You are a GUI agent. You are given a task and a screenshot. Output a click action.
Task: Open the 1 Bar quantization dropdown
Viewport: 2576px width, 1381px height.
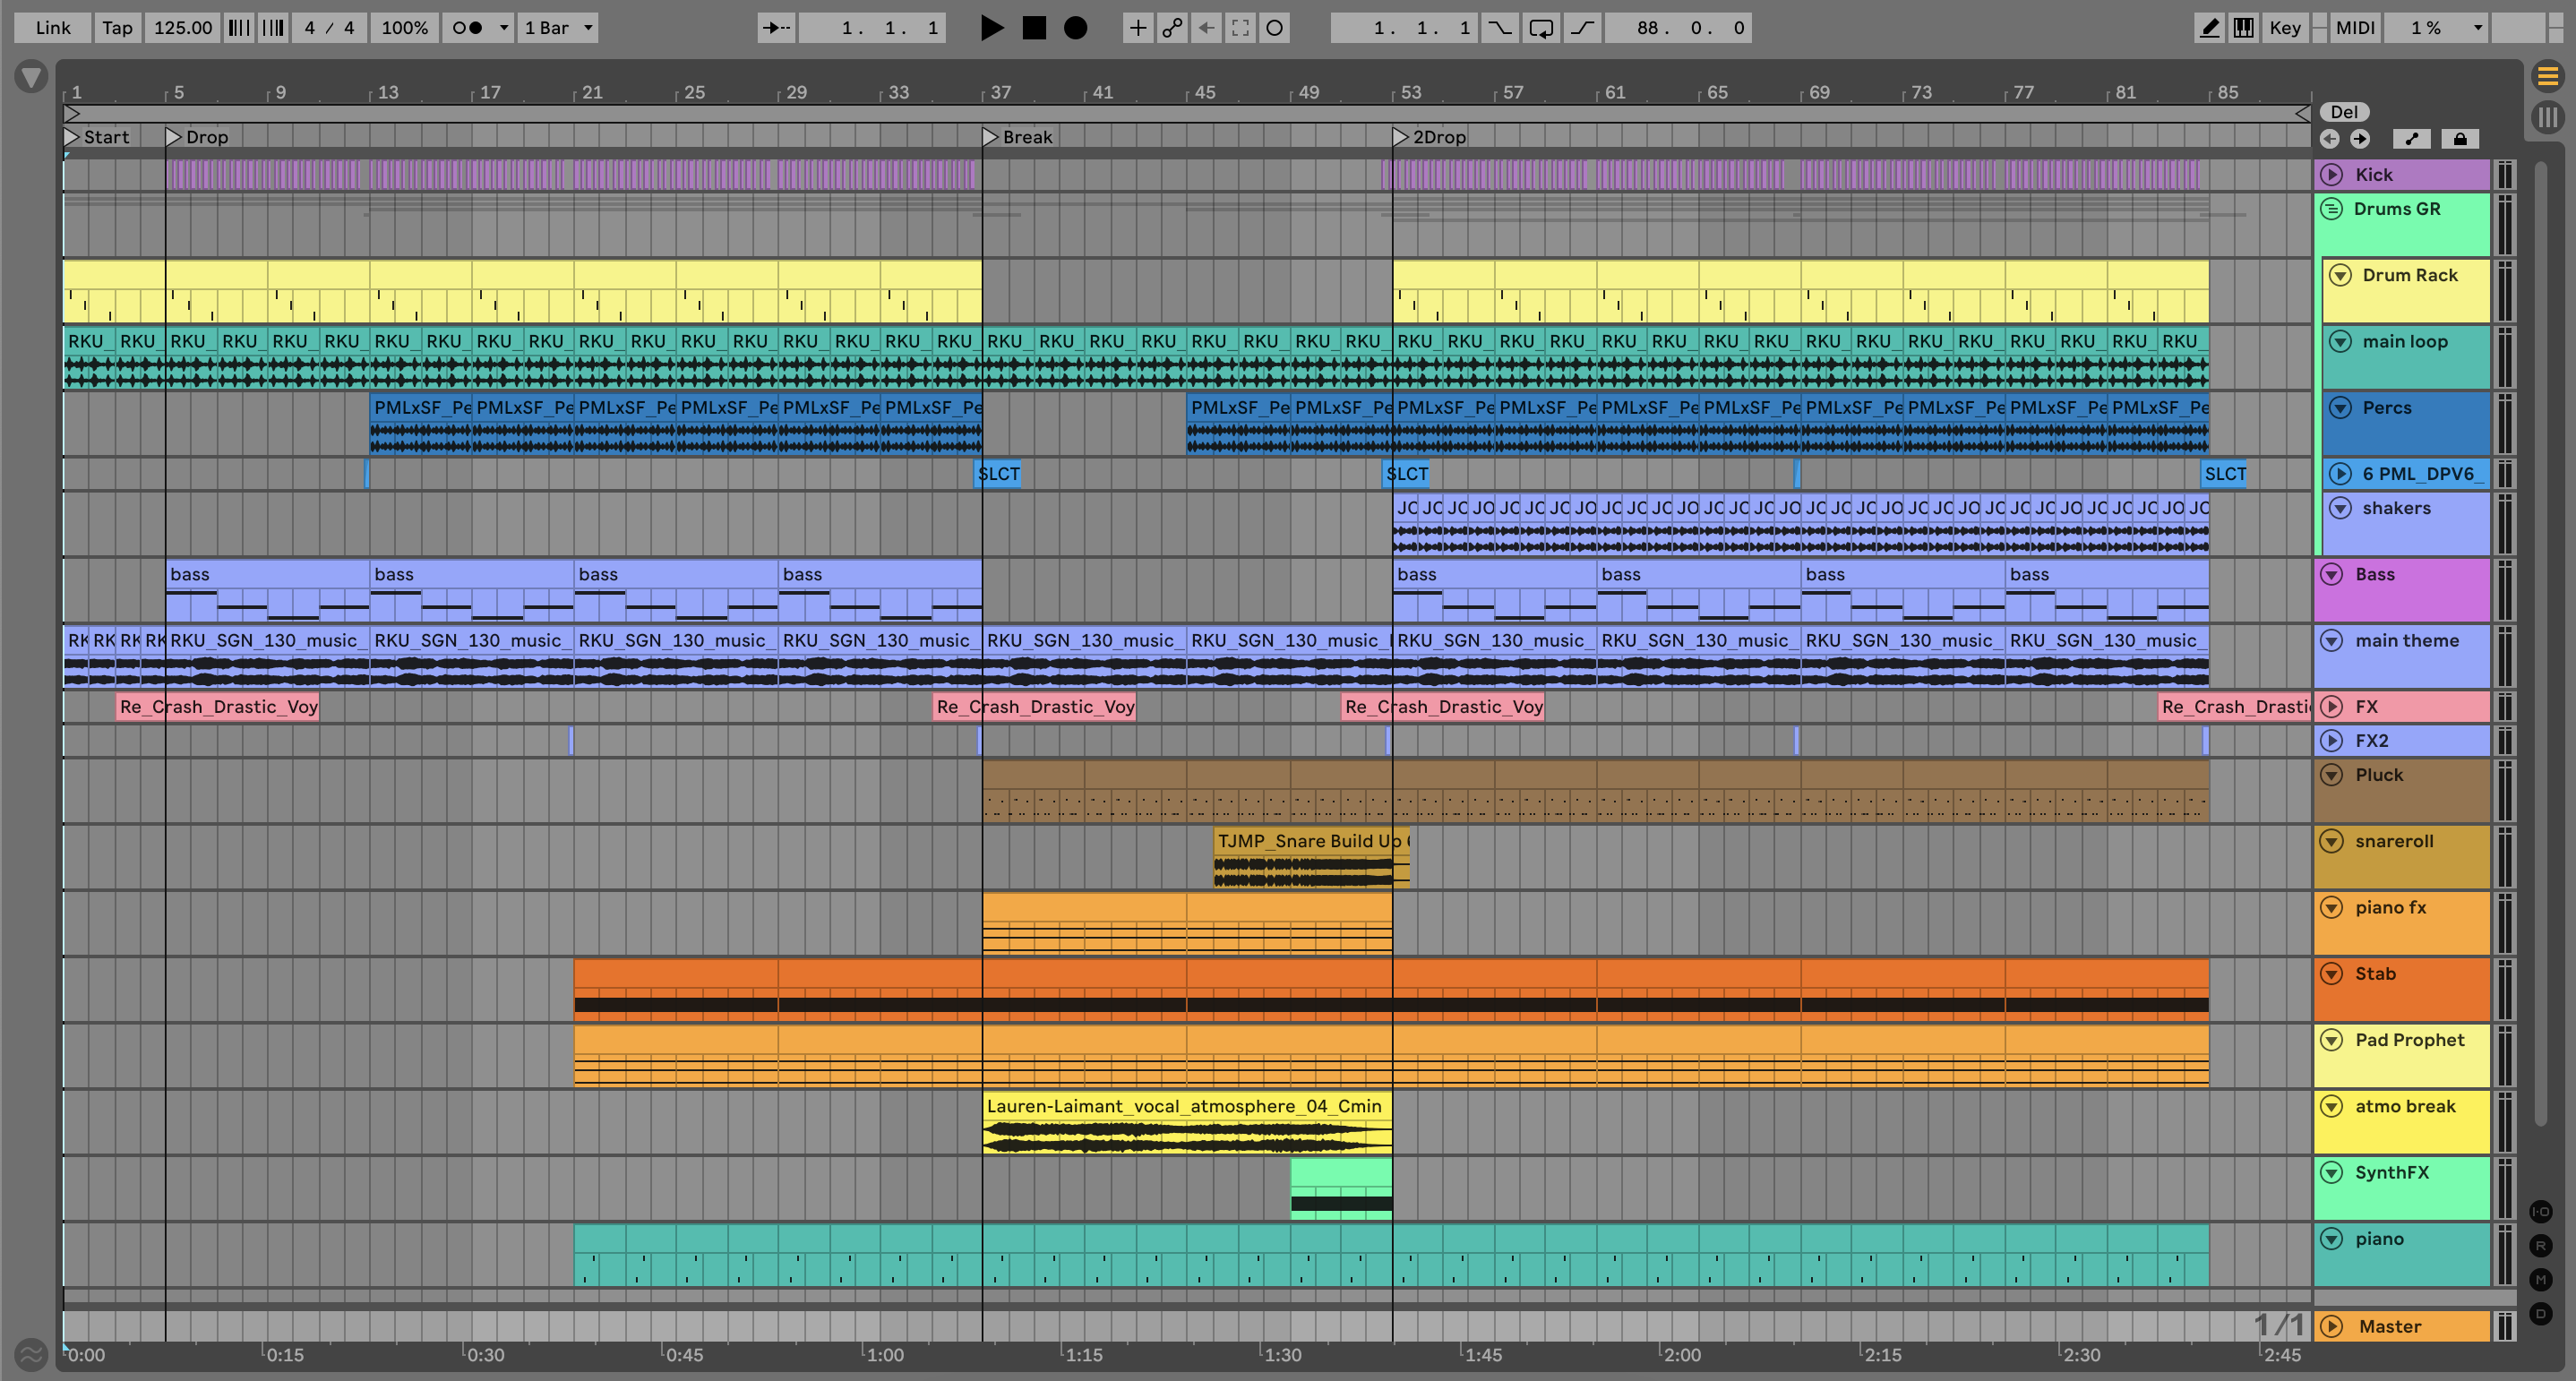559,28
